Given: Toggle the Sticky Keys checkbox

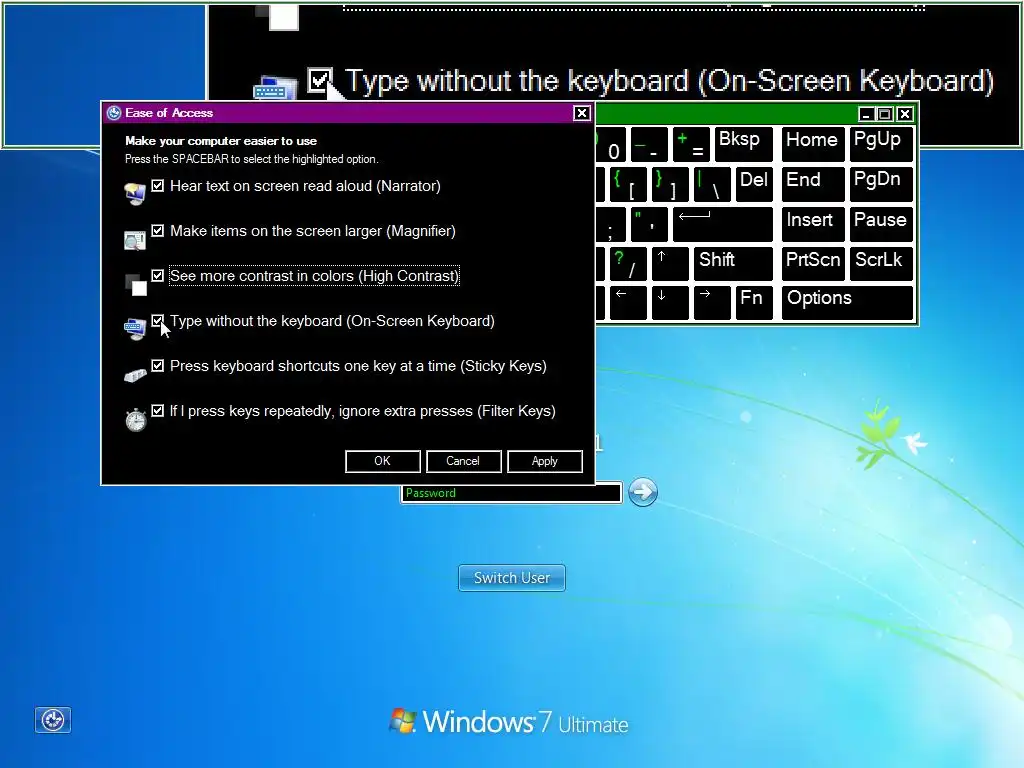Looking at the screenshot, I should pos(157,366).
